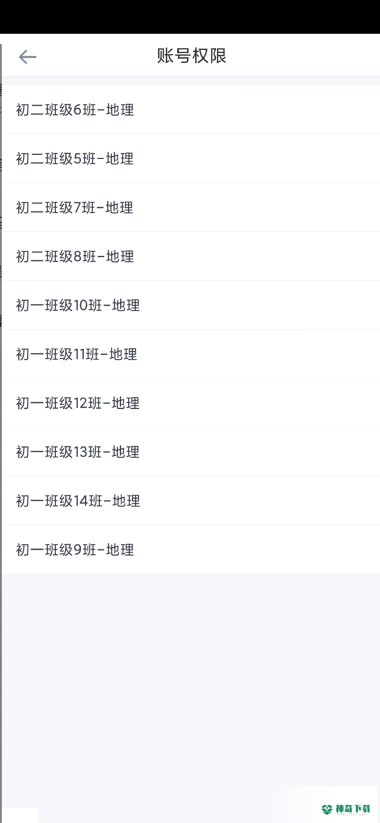The width and height of the screenshot is (380, 823).
Task: Select 初二班级5班-地理 row
Action: 192,159
